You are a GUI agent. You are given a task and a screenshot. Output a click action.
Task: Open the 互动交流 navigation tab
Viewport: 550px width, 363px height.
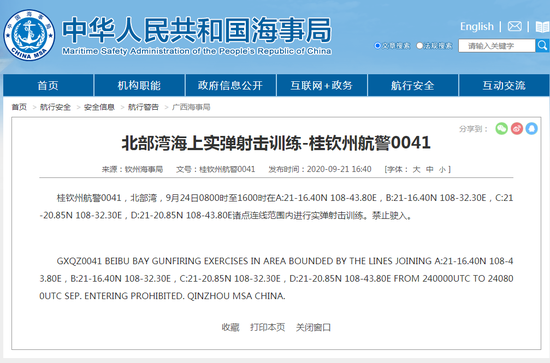tap(504, 85)
